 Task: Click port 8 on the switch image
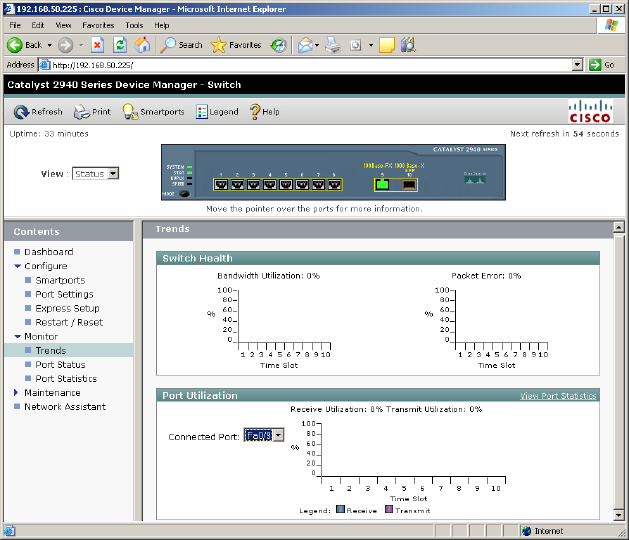(335, 185)
